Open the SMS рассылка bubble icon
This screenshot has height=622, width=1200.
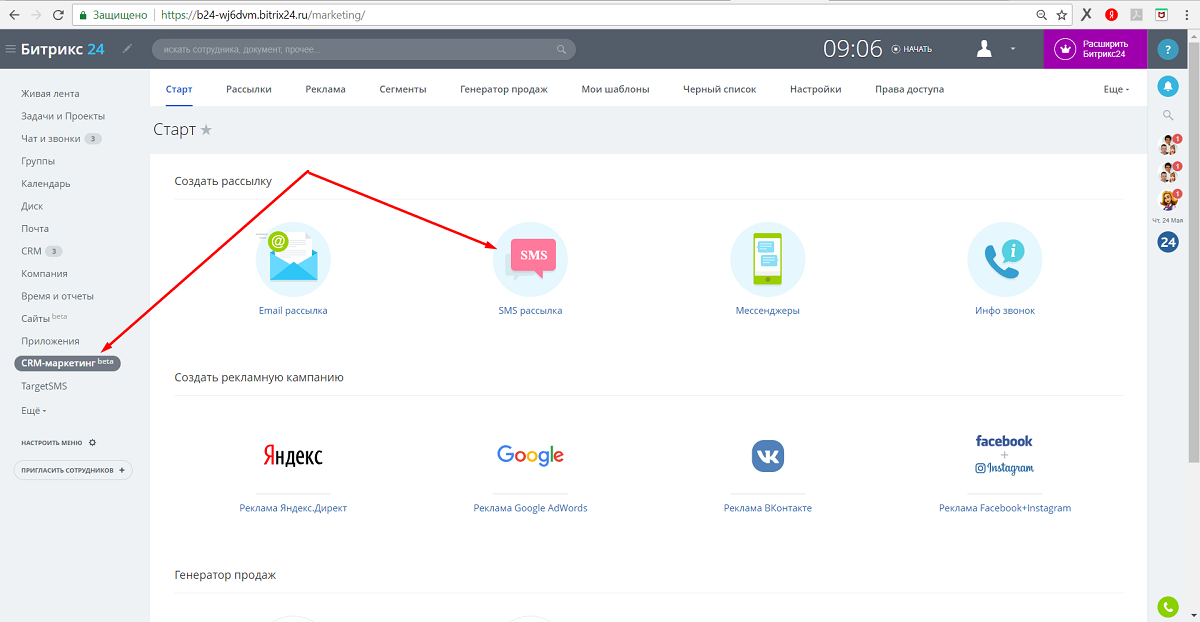click(x=530, y=259)
